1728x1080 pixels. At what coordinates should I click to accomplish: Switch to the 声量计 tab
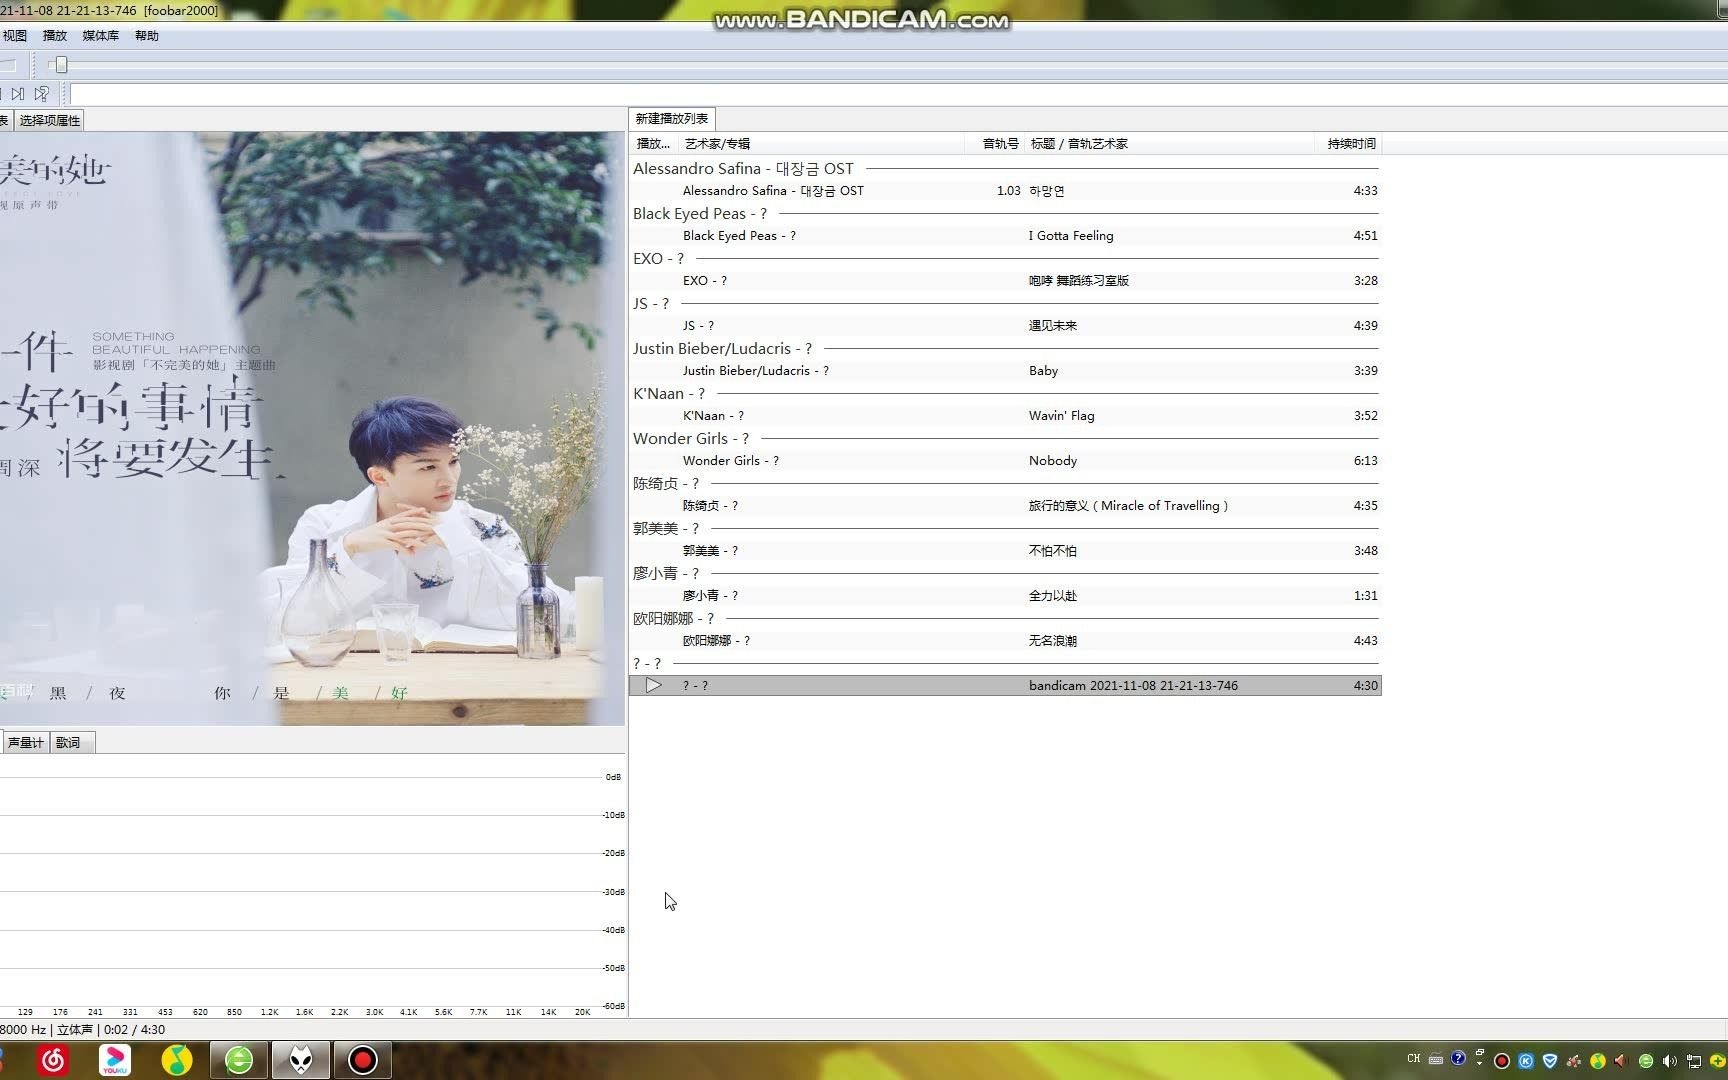(x=25, y=742)
